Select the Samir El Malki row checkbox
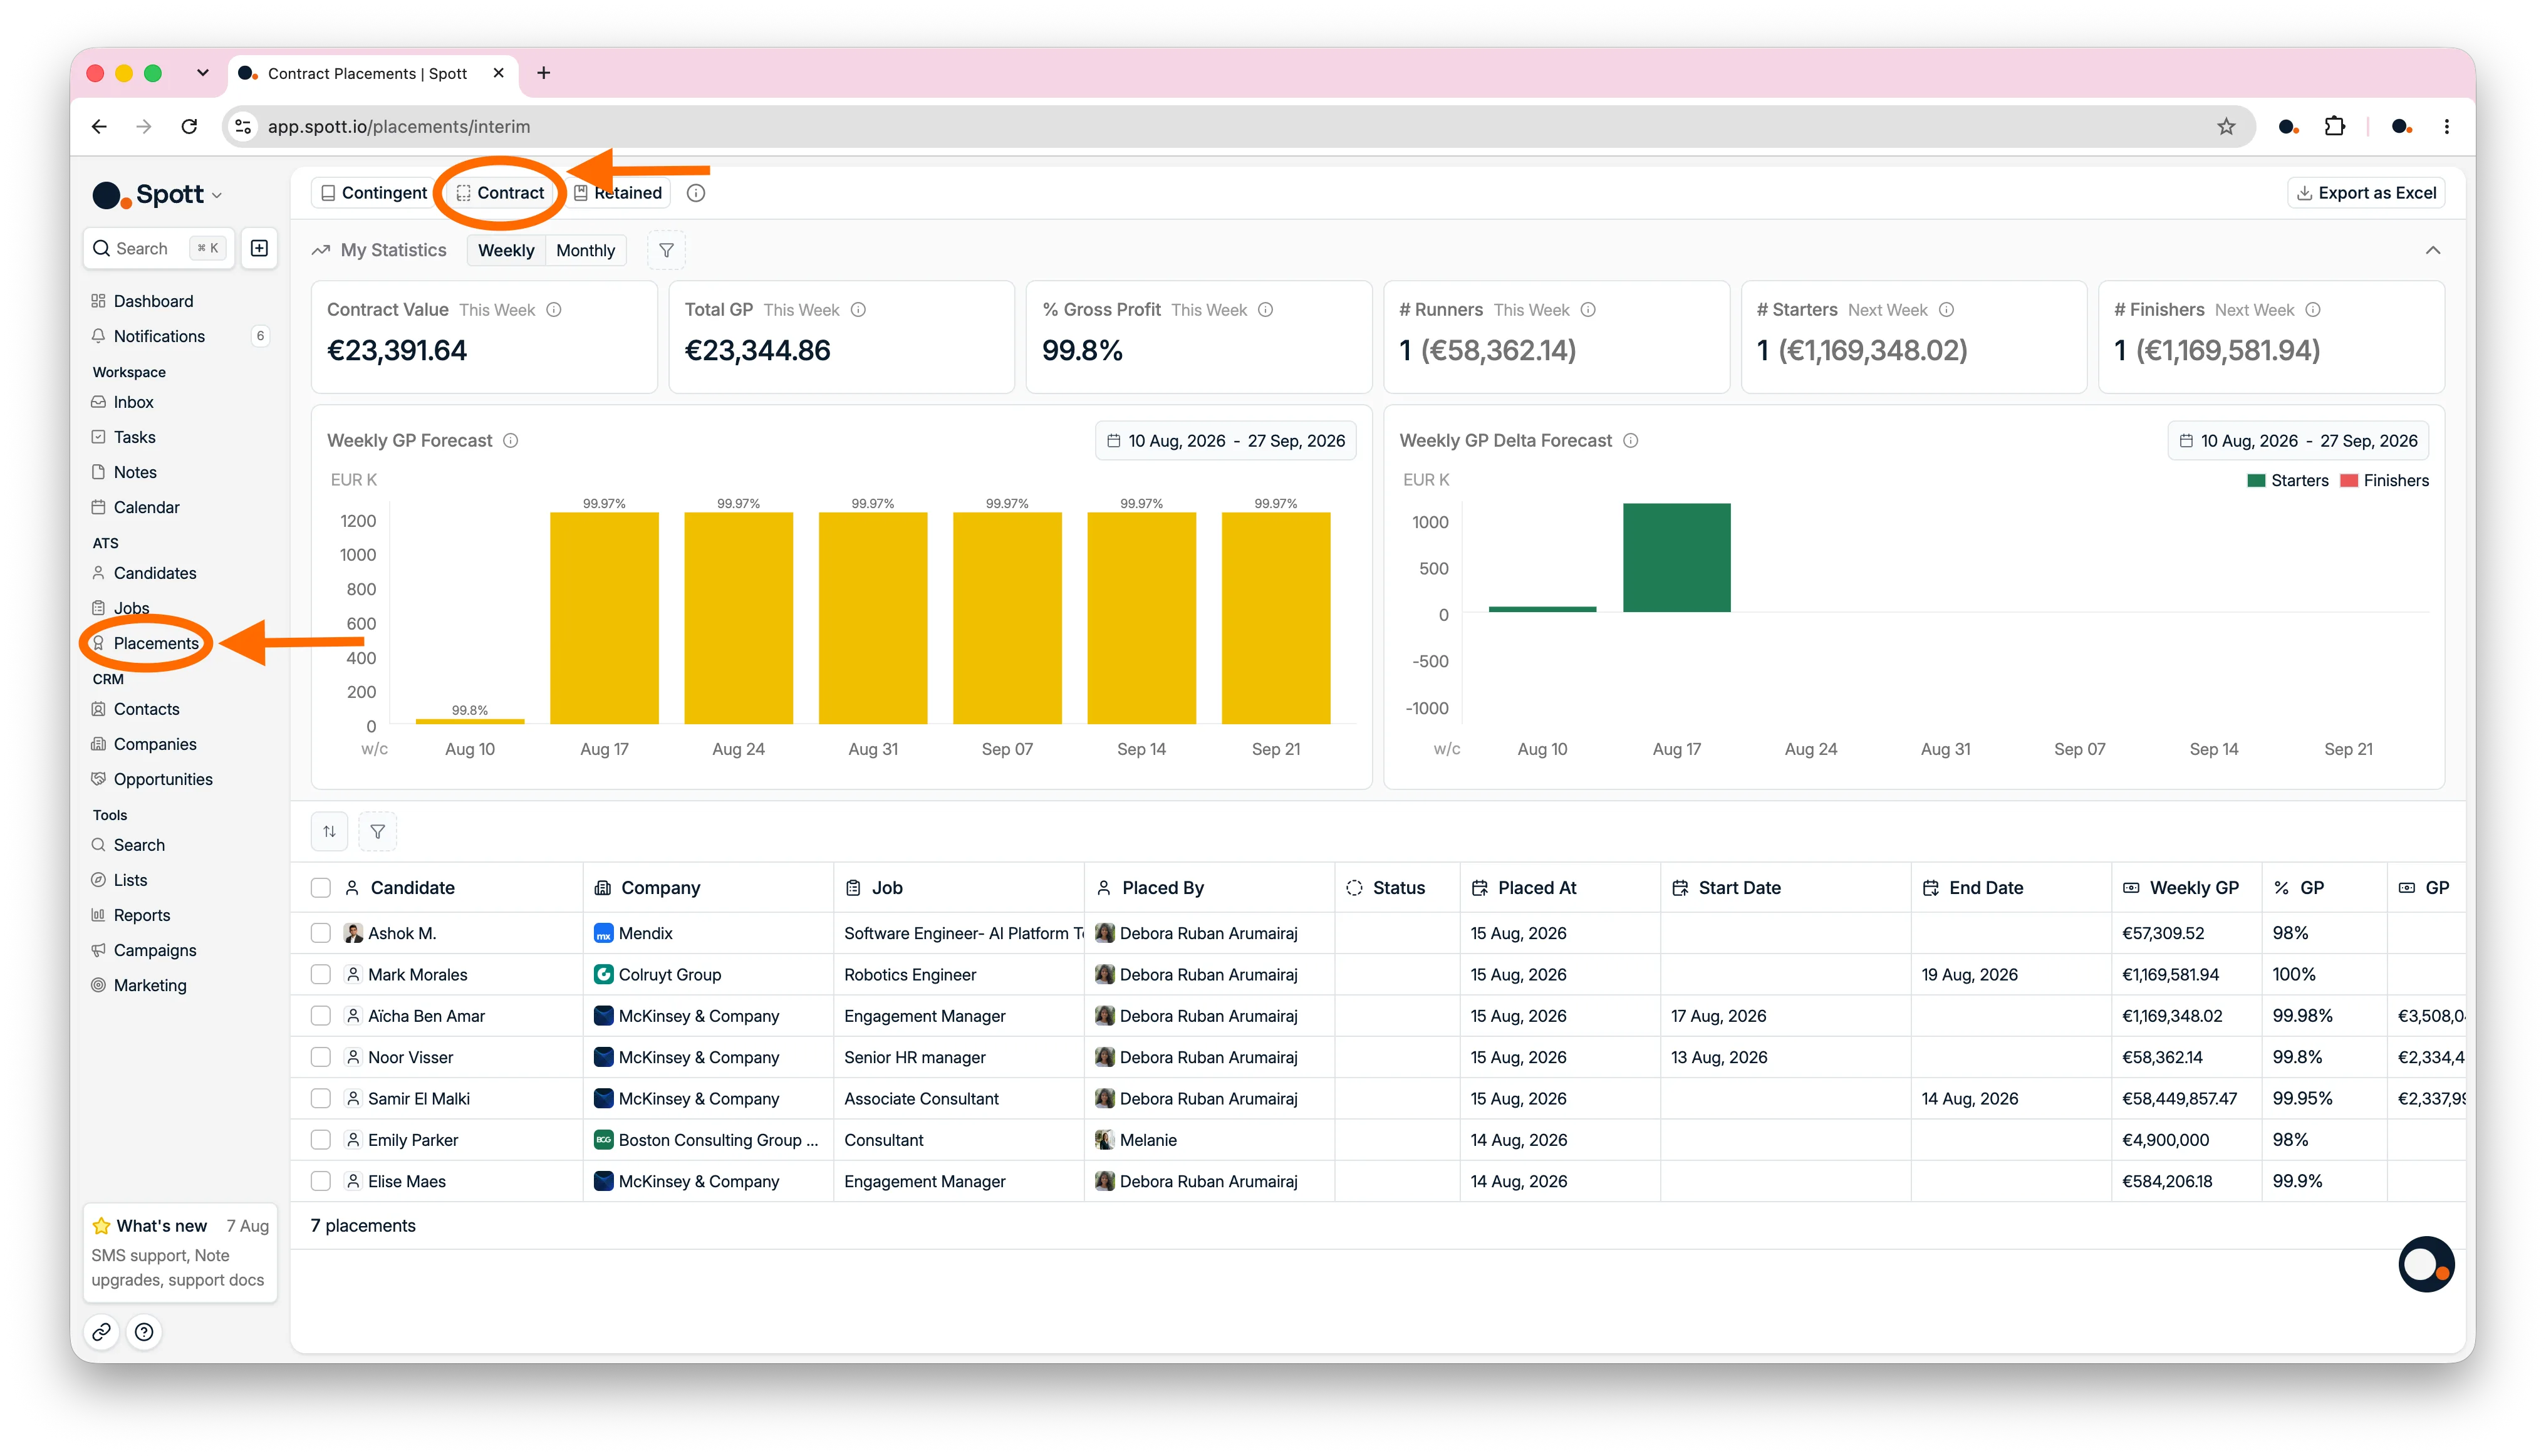This screenshot has width=2546, height=1456. (x=321, y=1098)
